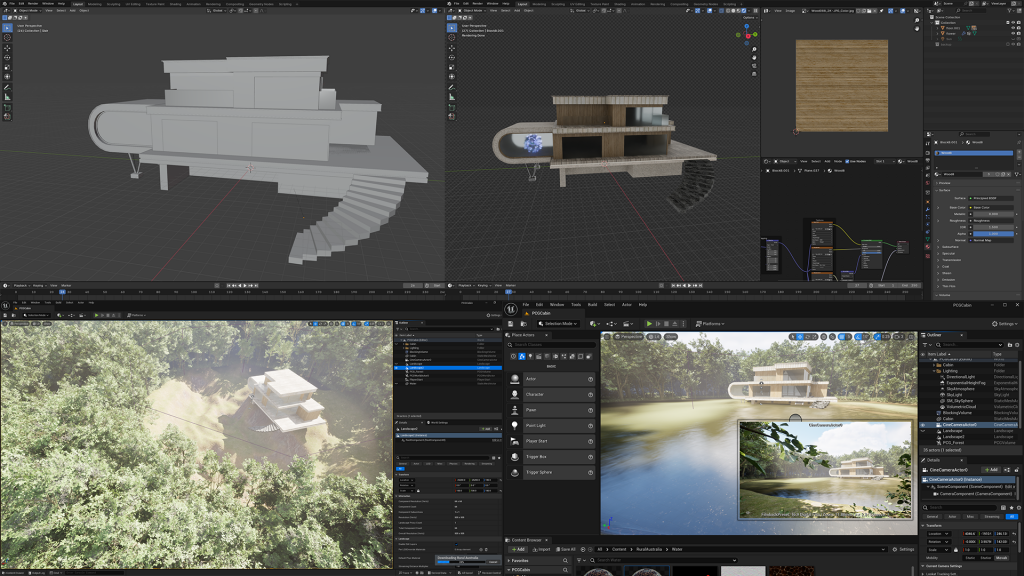Open the Selection Mode dropdown
Screen dimensions: 1024x576
point(560,324)
